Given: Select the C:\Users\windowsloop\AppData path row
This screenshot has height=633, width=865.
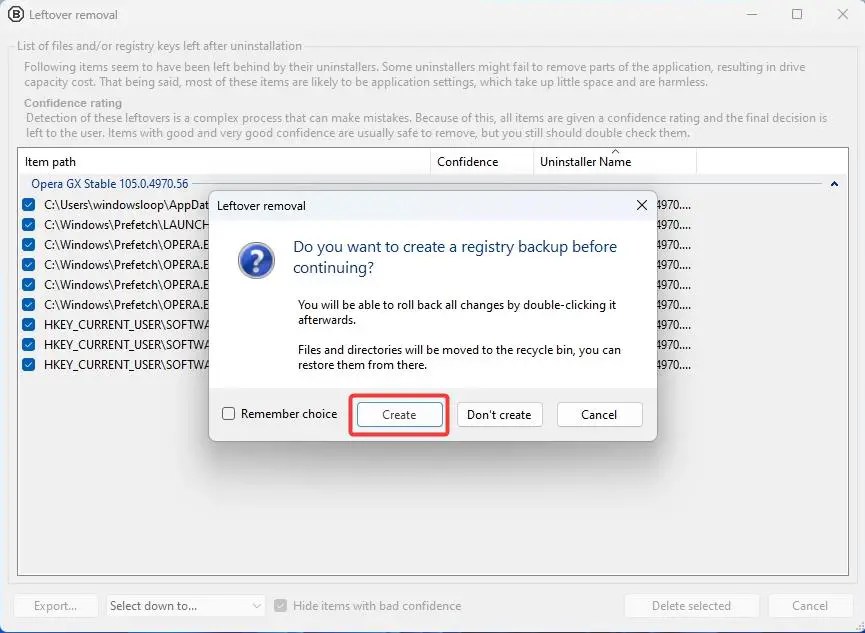Looking at the screenshot, I should click(126, 205).
